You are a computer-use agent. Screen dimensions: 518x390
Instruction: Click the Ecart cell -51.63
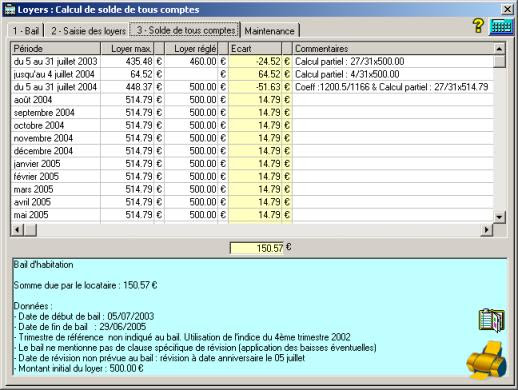coord(255,87)
